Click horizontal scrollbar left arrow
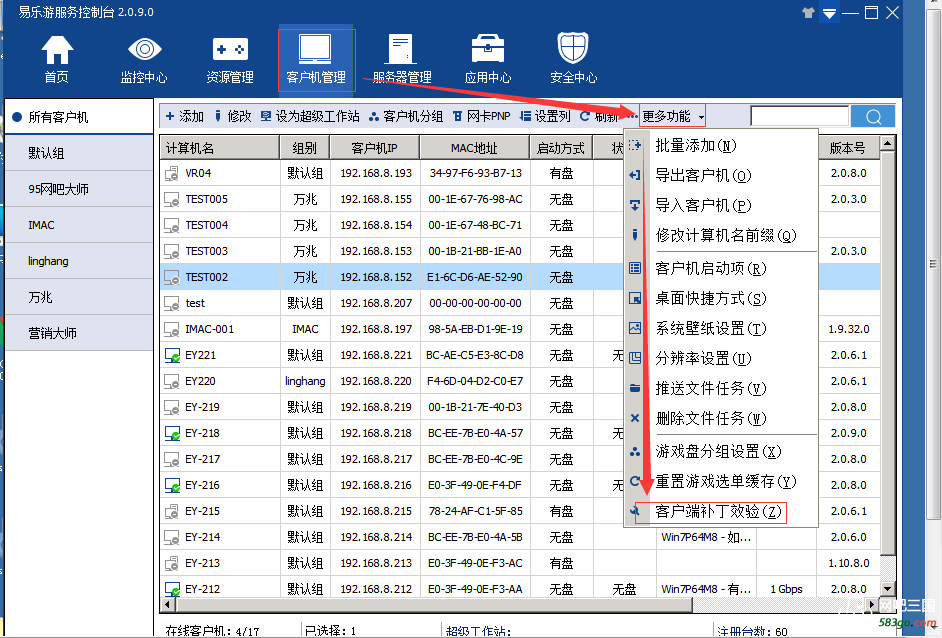The image size is (942, 638). (168, 604)
